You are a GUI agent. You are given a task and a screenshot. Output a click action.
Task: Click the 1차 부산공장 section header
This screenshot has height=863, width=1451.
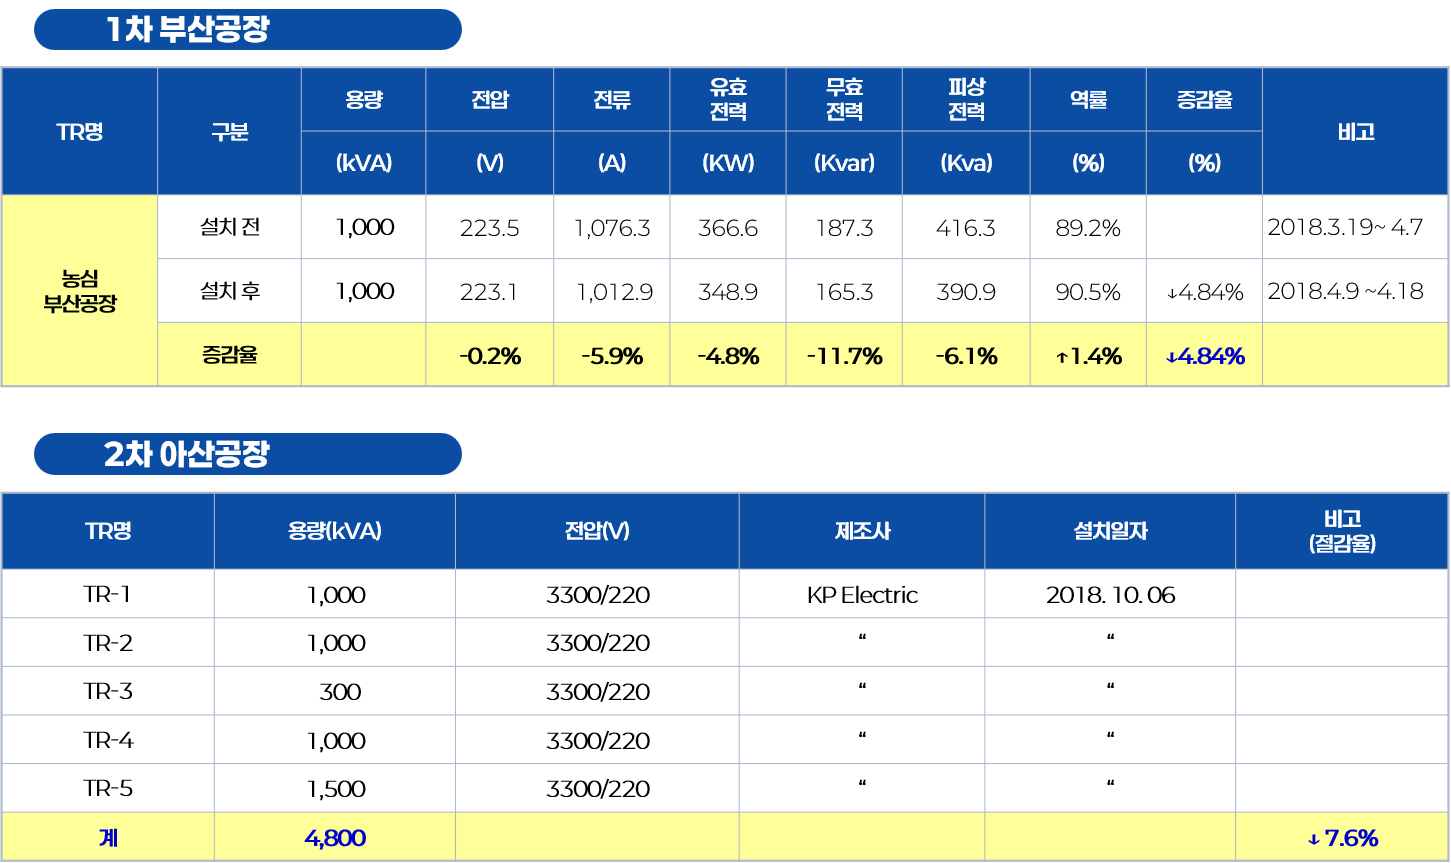click(248, 29)
